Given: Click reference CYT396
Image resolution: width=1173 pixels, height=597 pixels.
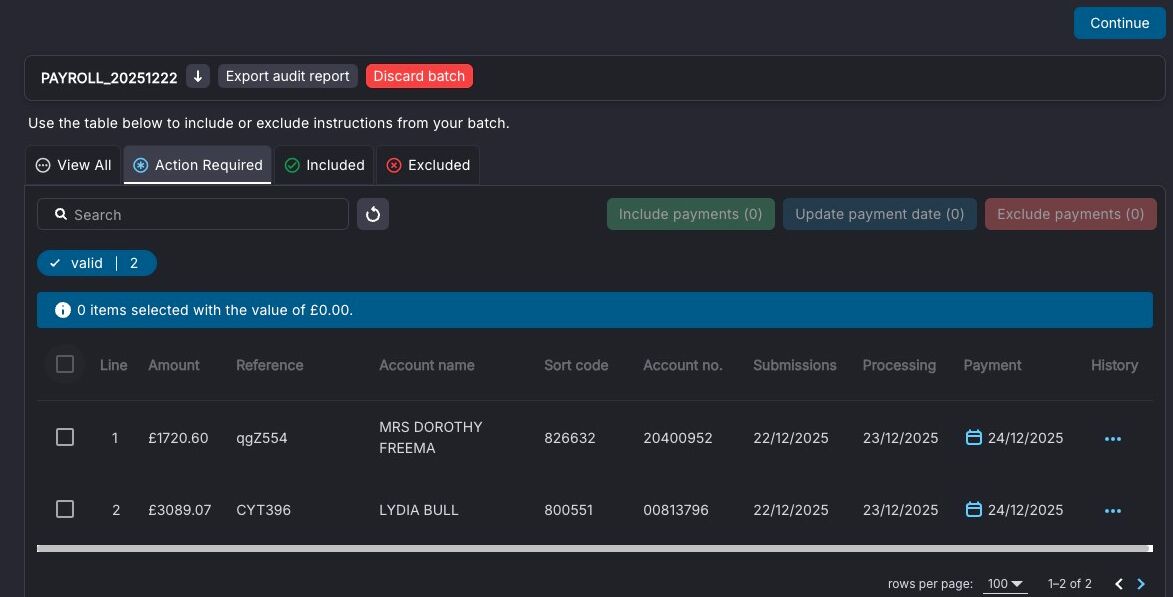Looking at the screenshot, I should pos(263,509).
